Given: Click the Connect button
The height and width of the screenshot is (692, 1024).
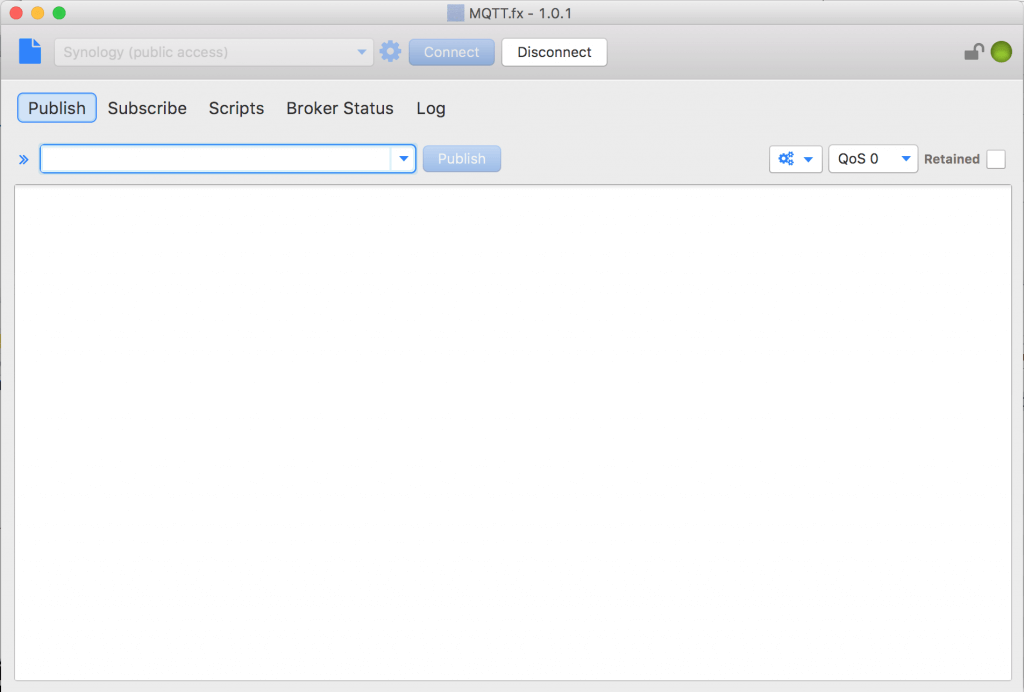Looking at the screenshot, I should [x=451, y=52].
